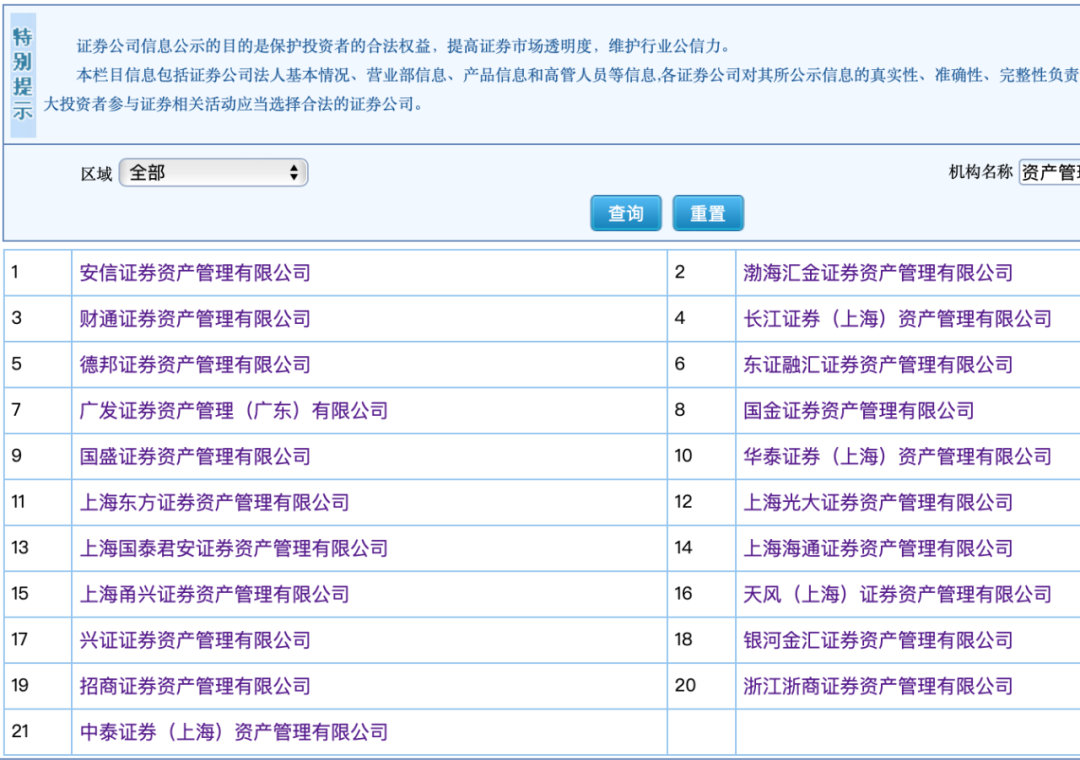1080x760 pixels.
Task: Select row number 21 cell
Action: point(38,732)
